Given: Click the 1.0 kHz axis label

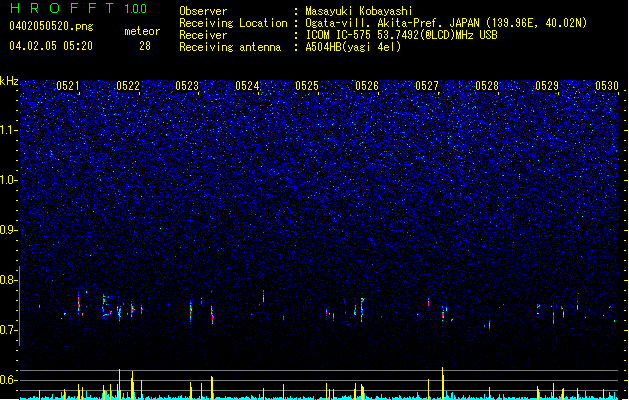Looking at the screenshot, I should point(9,180).
